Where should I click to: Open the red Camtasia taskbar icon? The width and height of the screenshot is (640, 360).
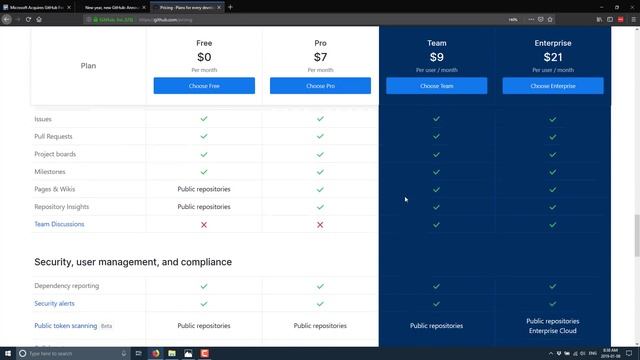point(204,353)
